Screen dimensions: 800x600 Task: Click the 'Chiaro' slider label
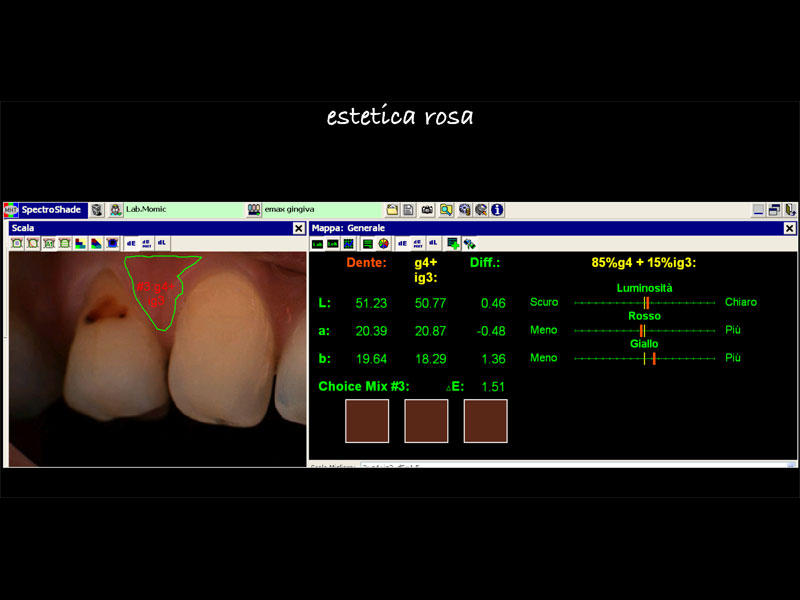pos(741,302)
